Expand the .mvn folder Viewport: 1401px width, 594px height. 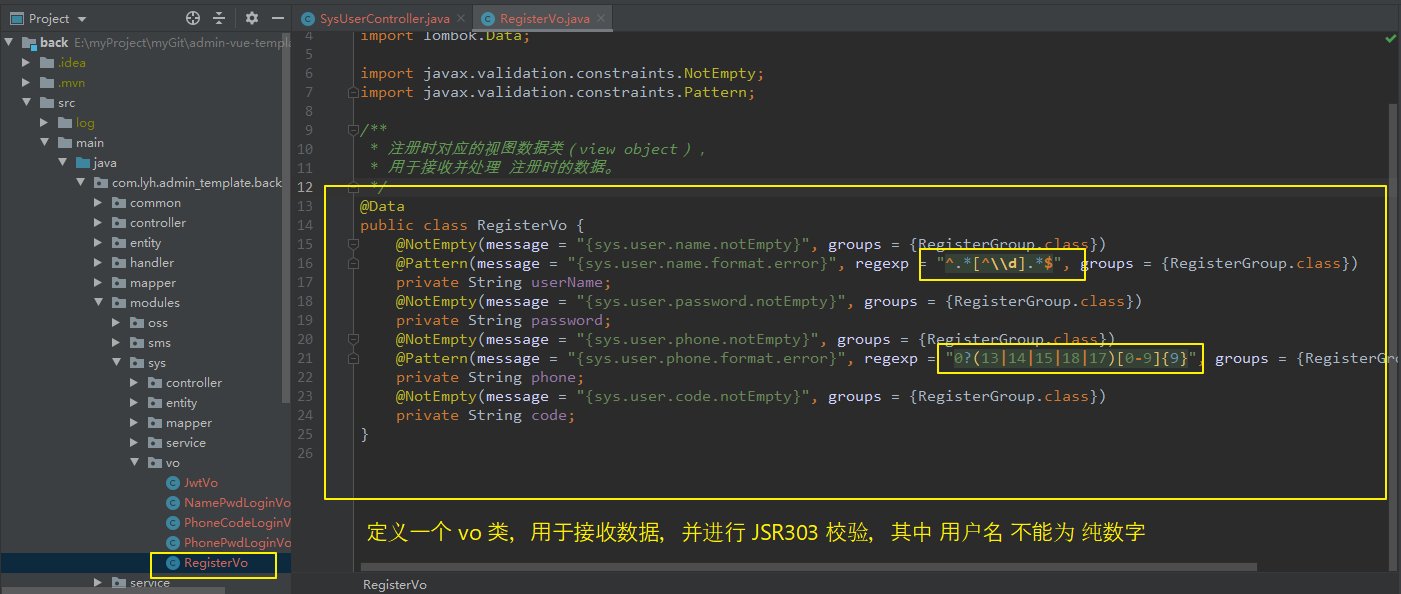27,83
